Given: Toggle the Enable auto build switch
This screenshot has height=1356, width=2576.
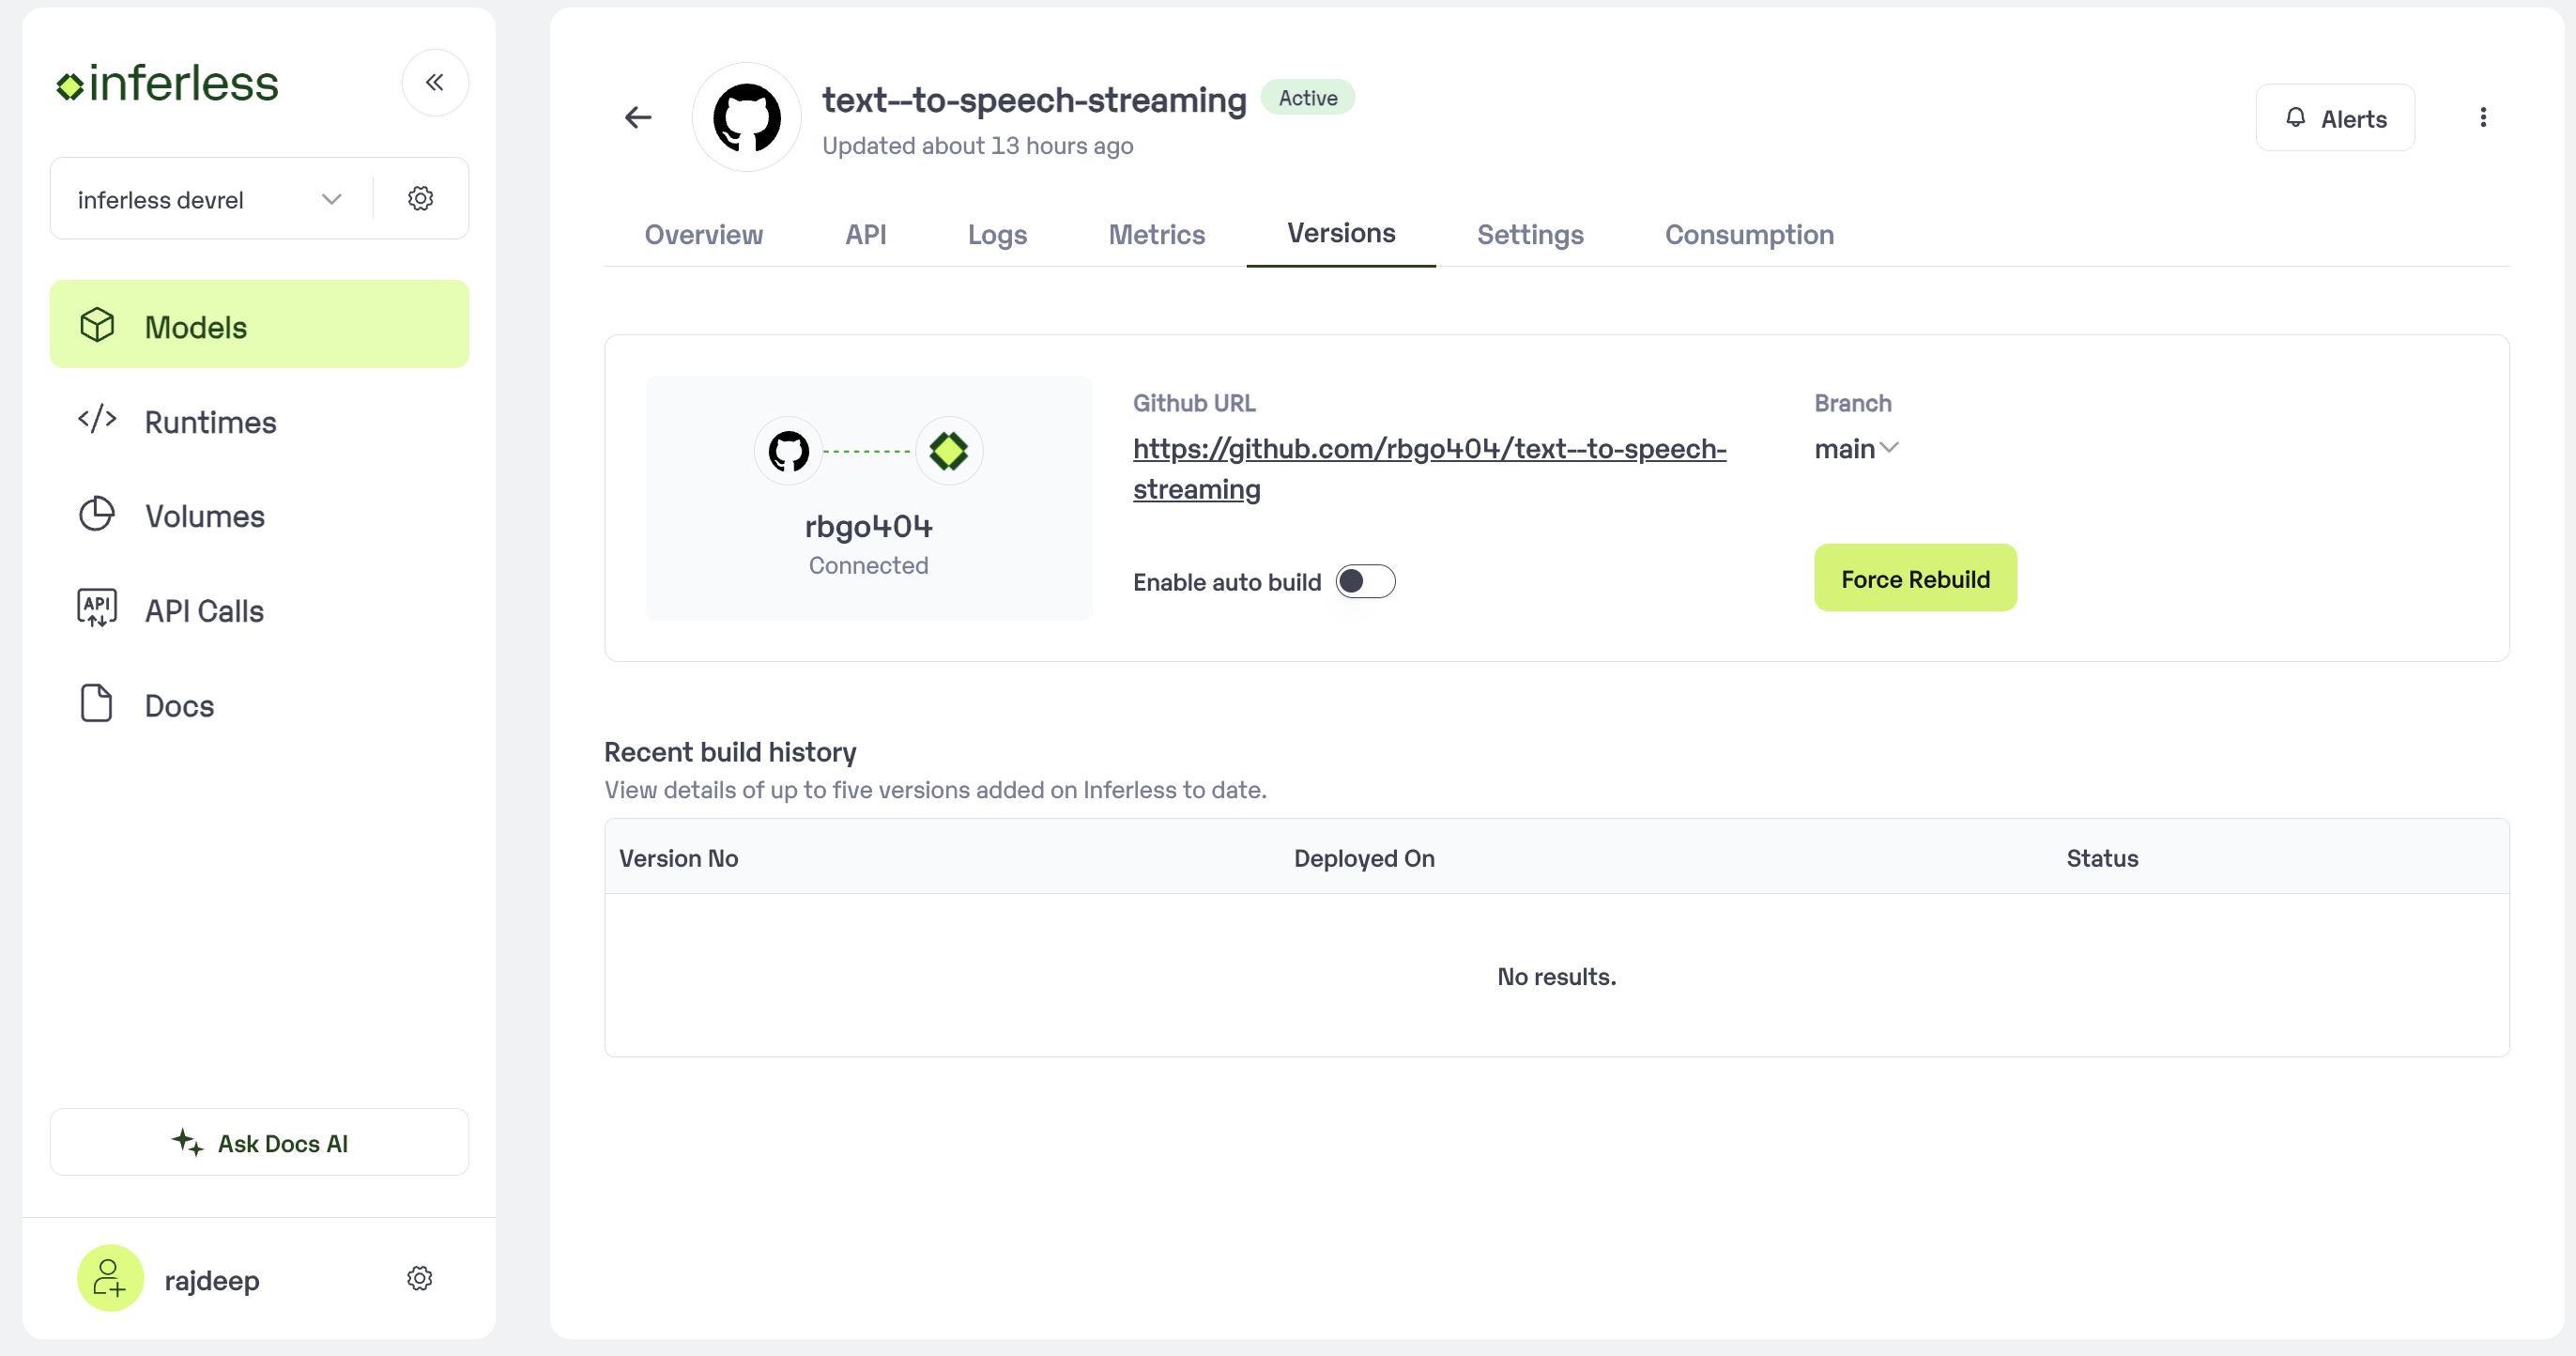Looking at the screenshot, I should tap(1365, 581).
